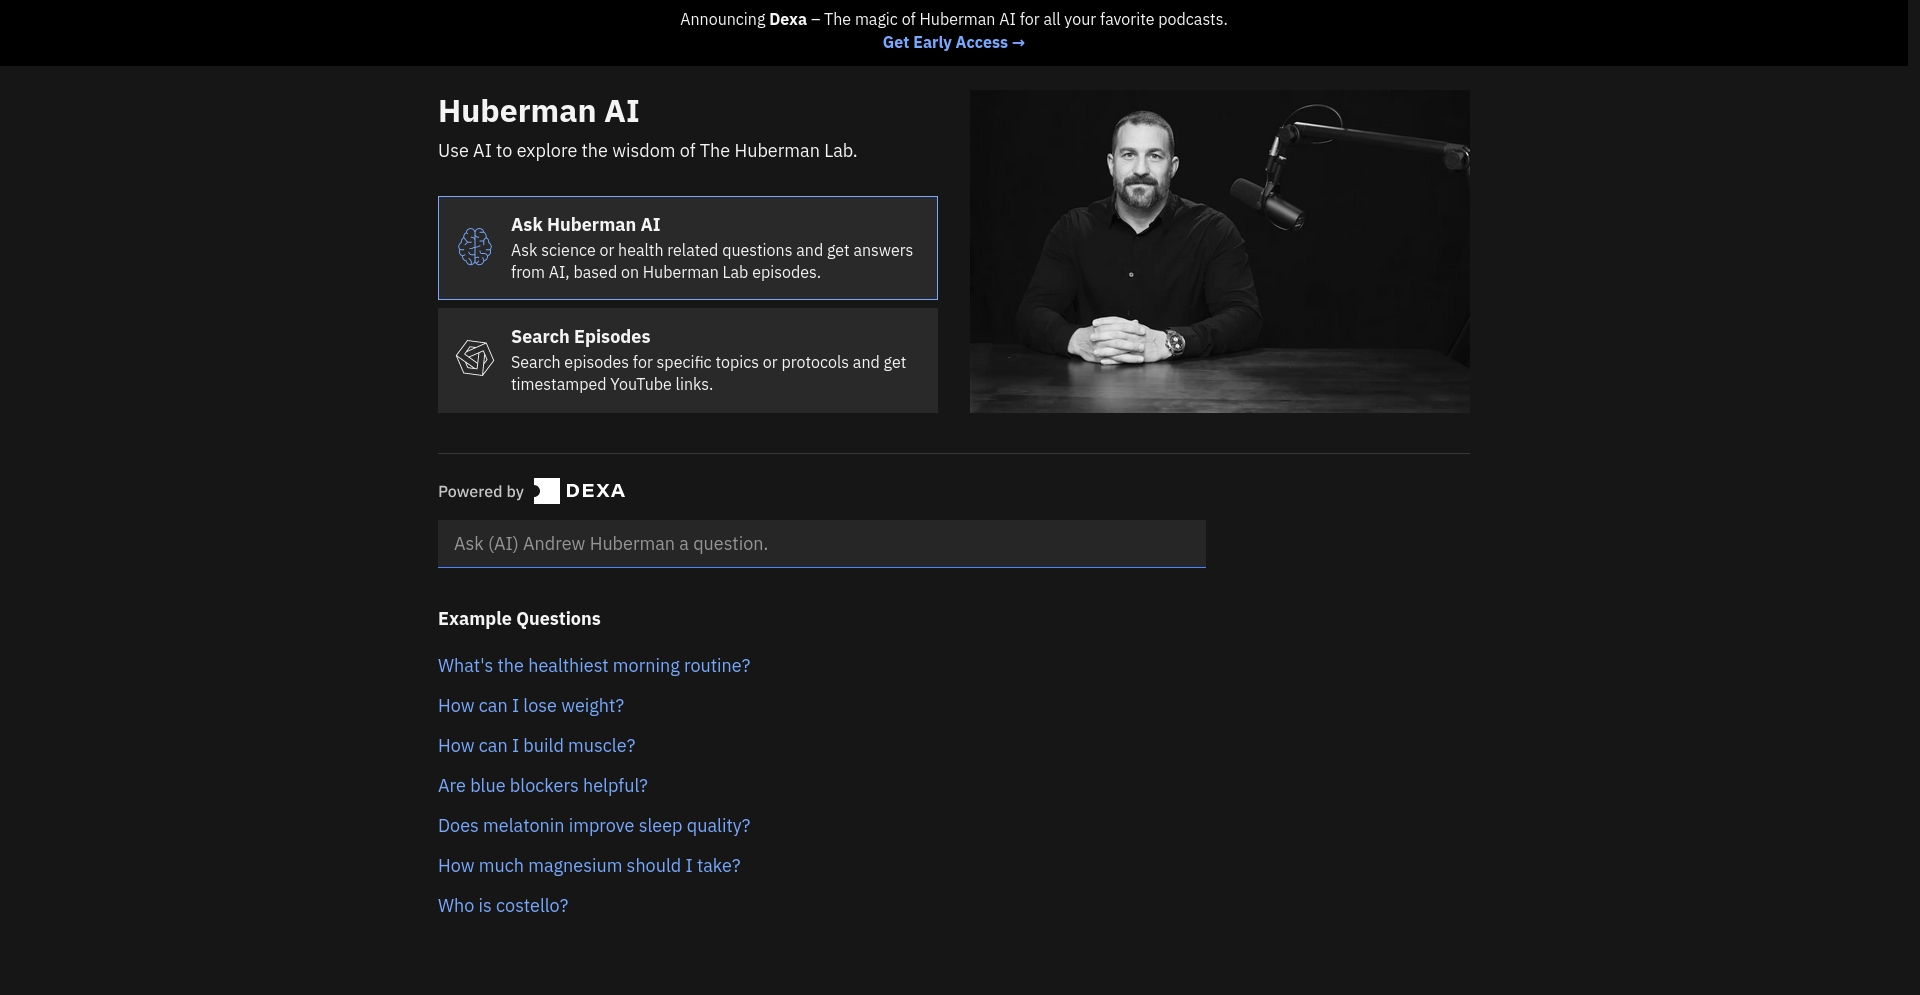Open Are blue blockers helpful? question

[543, 786]
